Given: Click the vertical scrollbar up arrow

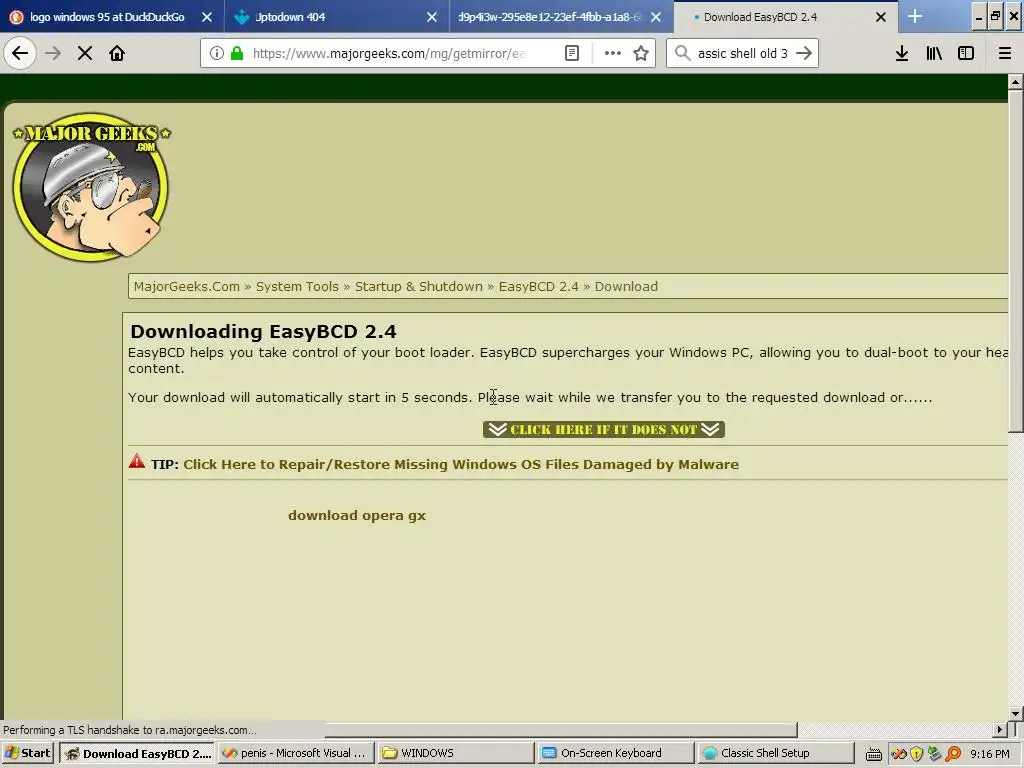Looking at the screenshot, I should pos(1015,82).
